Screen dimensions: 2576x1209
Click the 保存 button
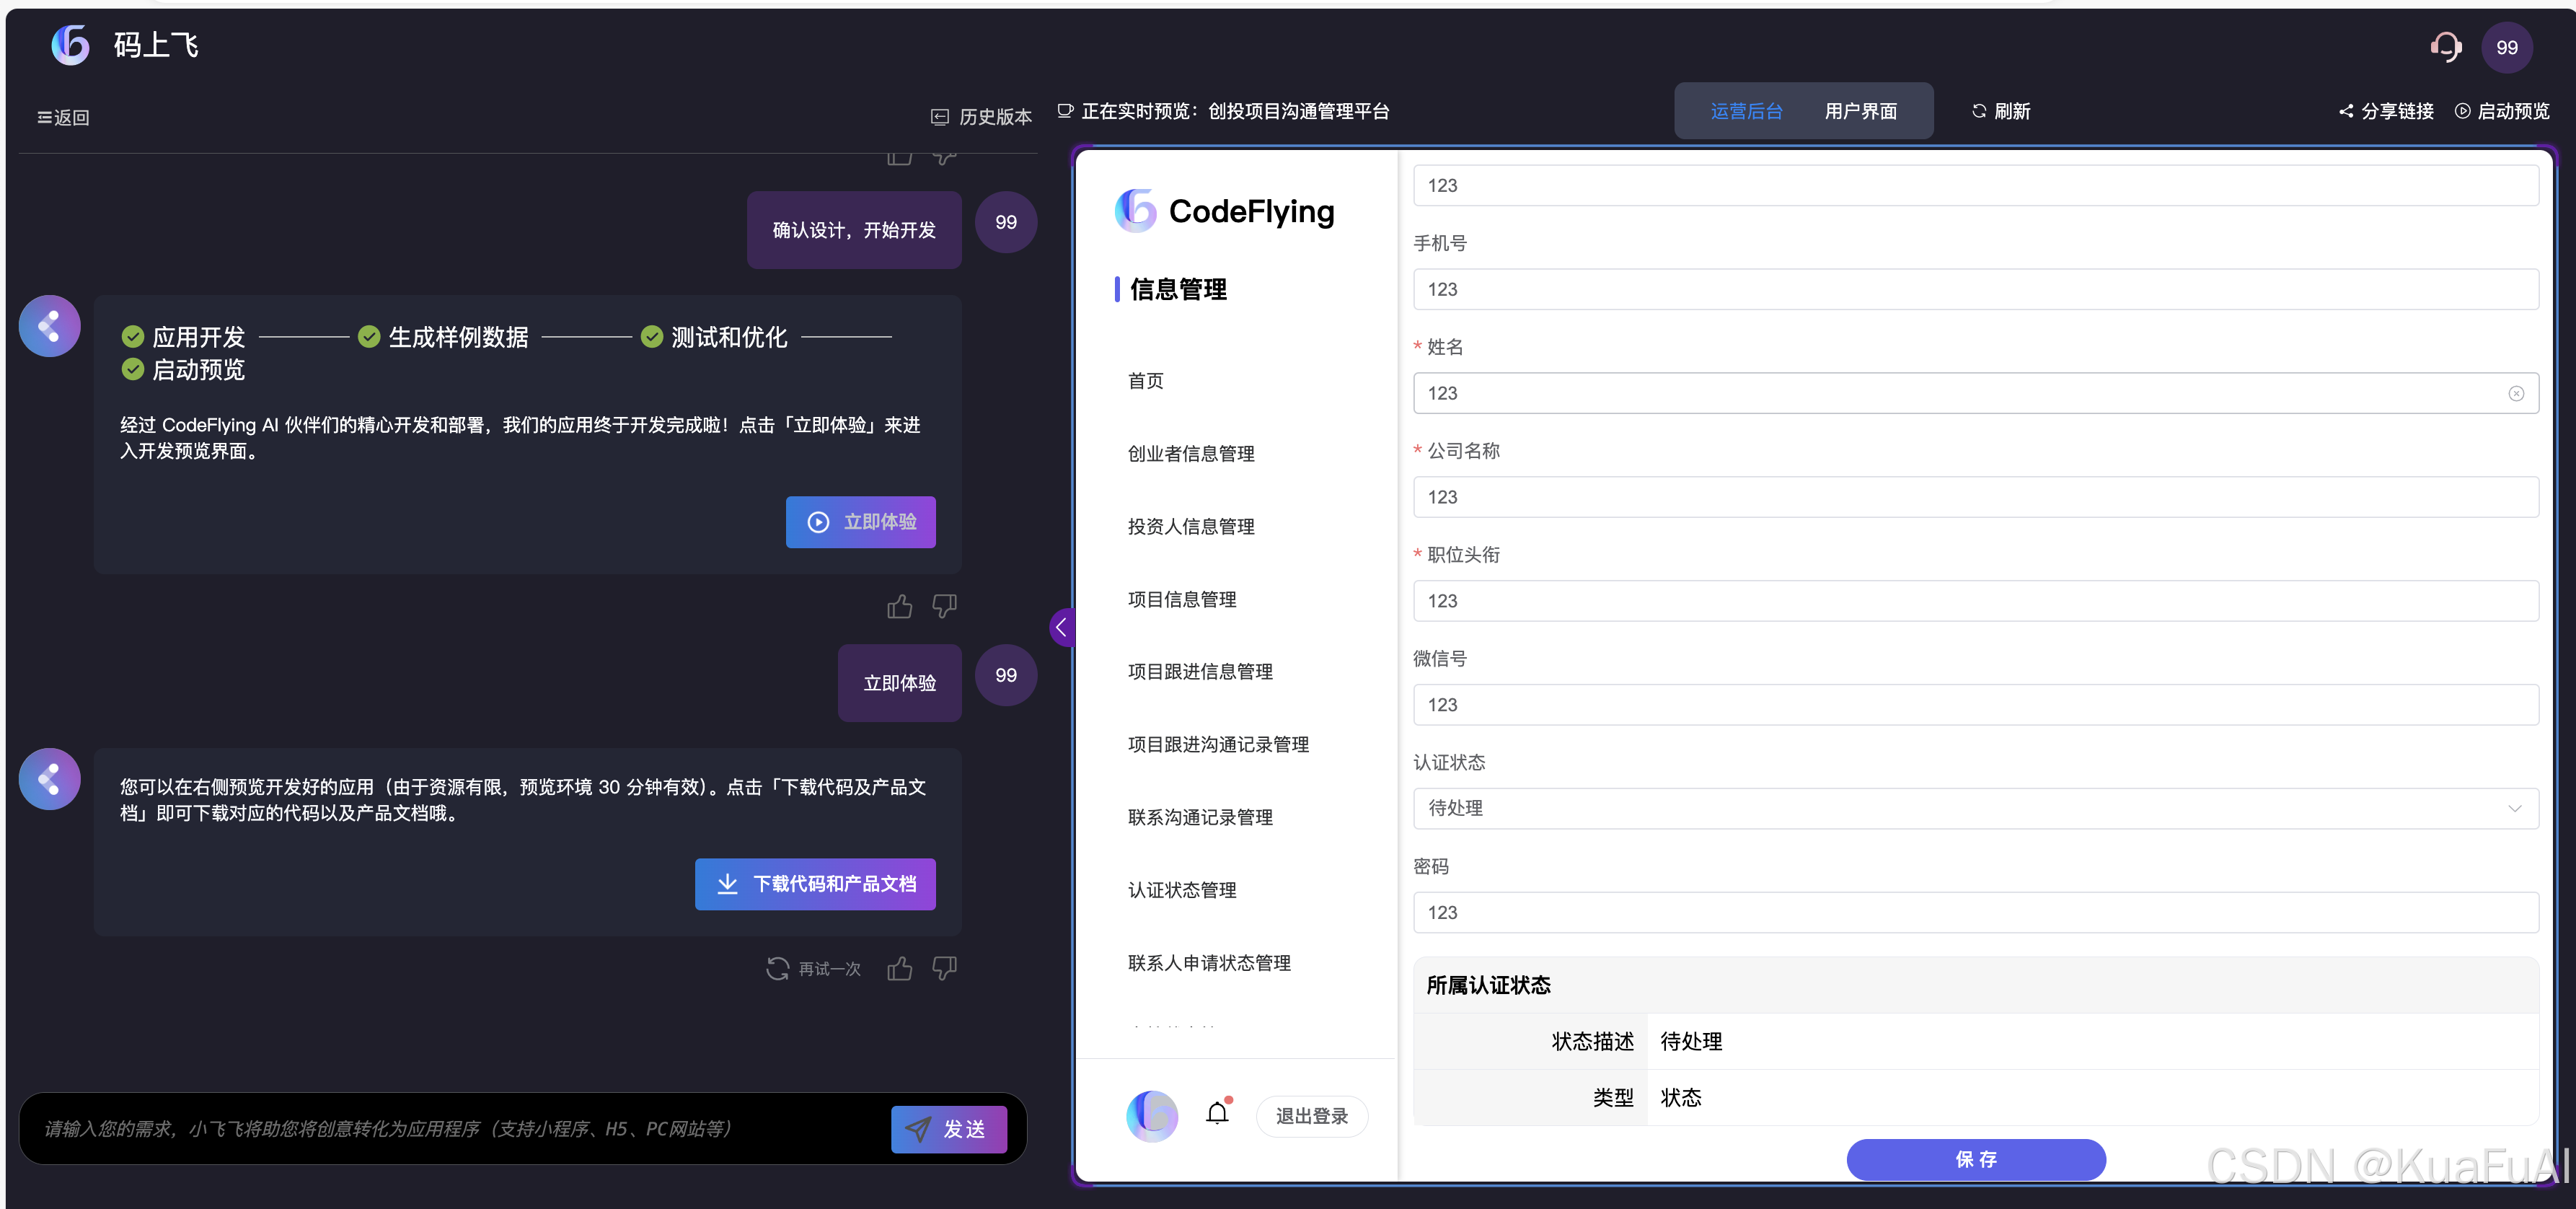1975,1159
